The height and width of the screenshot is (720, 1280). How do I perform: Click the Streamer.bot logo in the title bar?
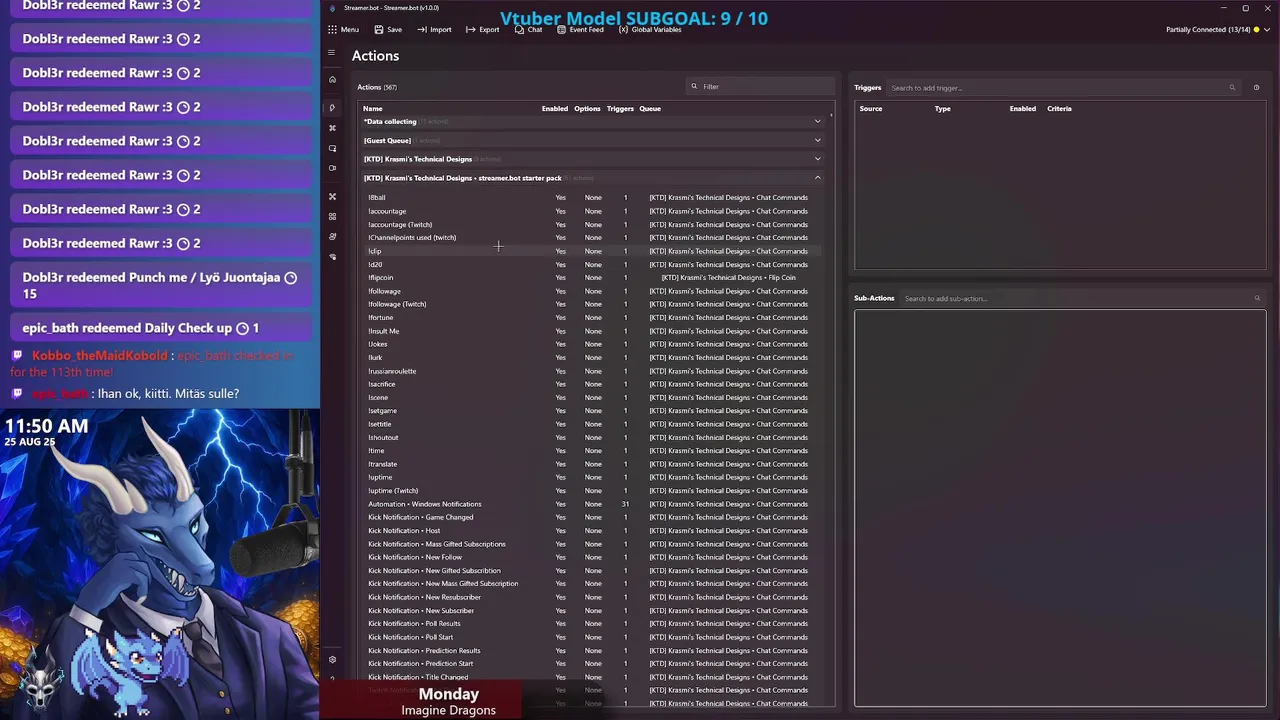332,7
